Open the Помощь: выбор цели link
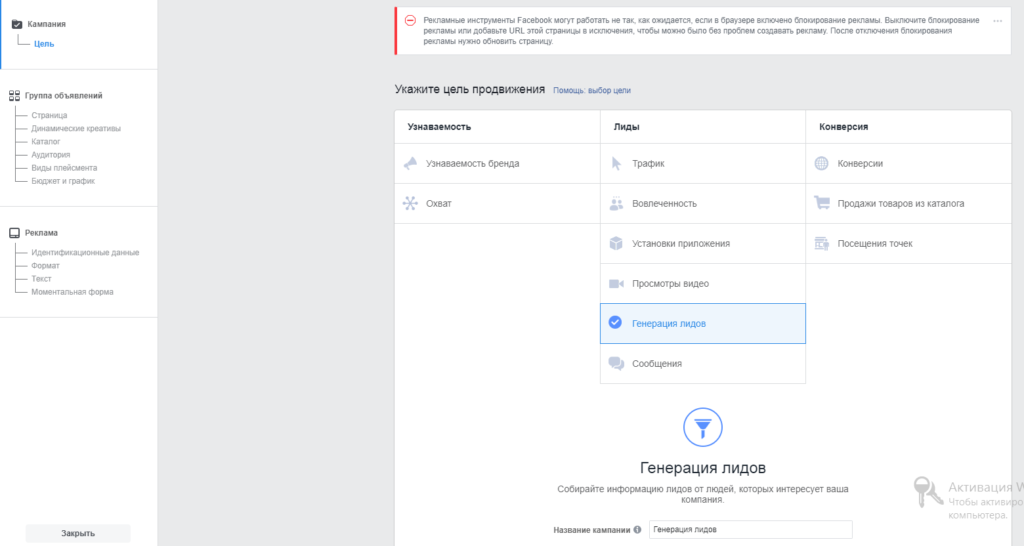1024x546 pixels. (x=592, y=90)
